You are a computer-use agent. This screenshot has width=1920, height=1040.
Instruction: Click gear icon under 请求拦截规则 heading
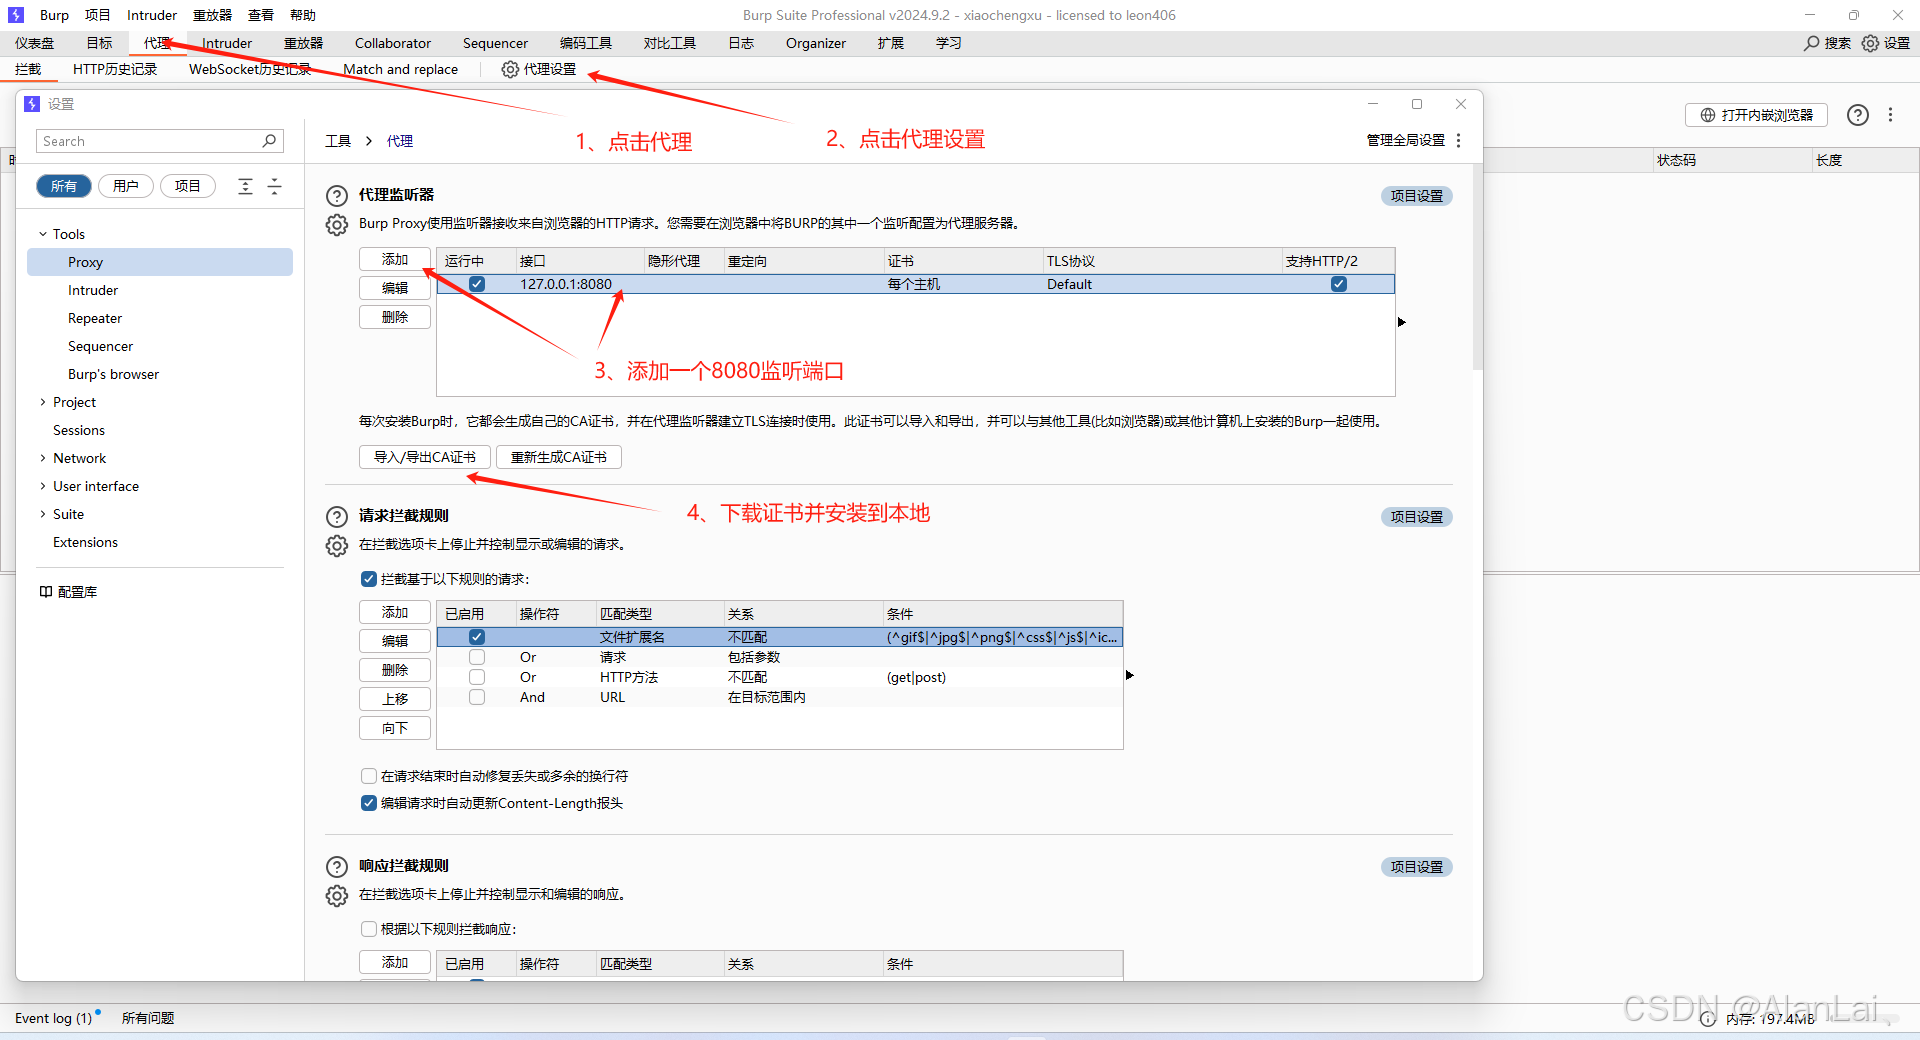[337, 545]
